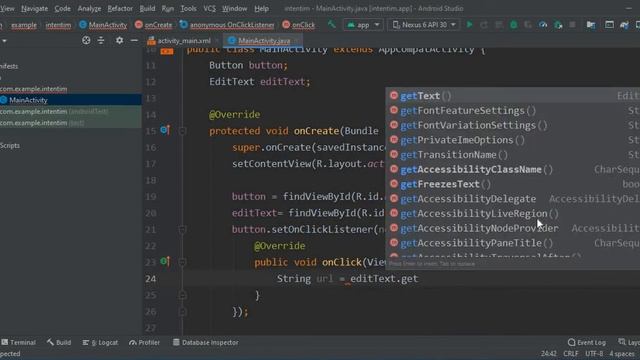Click override gutter icon on line 15

click(165, 130)
